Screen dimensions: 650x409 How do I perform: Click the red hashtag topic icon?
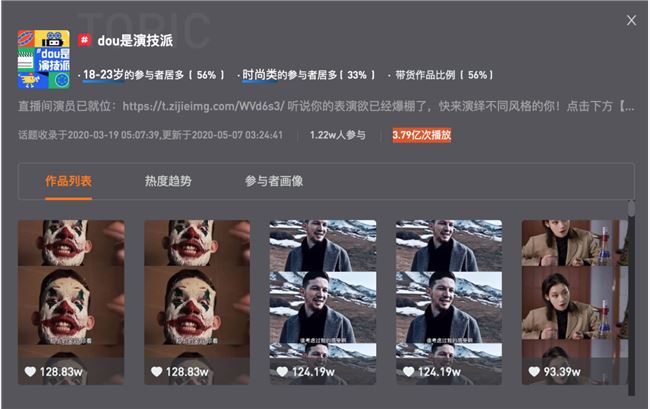coord(85,40)
